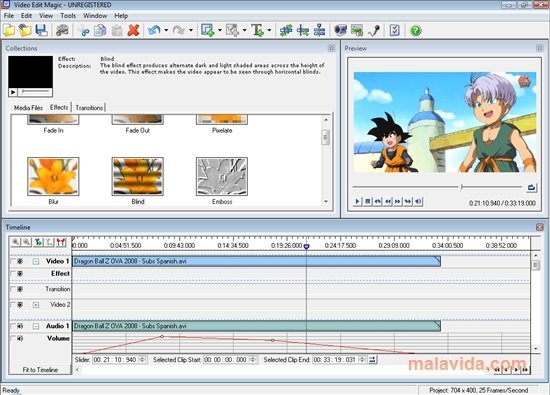Toggle the Video 1 track checkbox
Viewport: 550px width, 395px height.
13,261
